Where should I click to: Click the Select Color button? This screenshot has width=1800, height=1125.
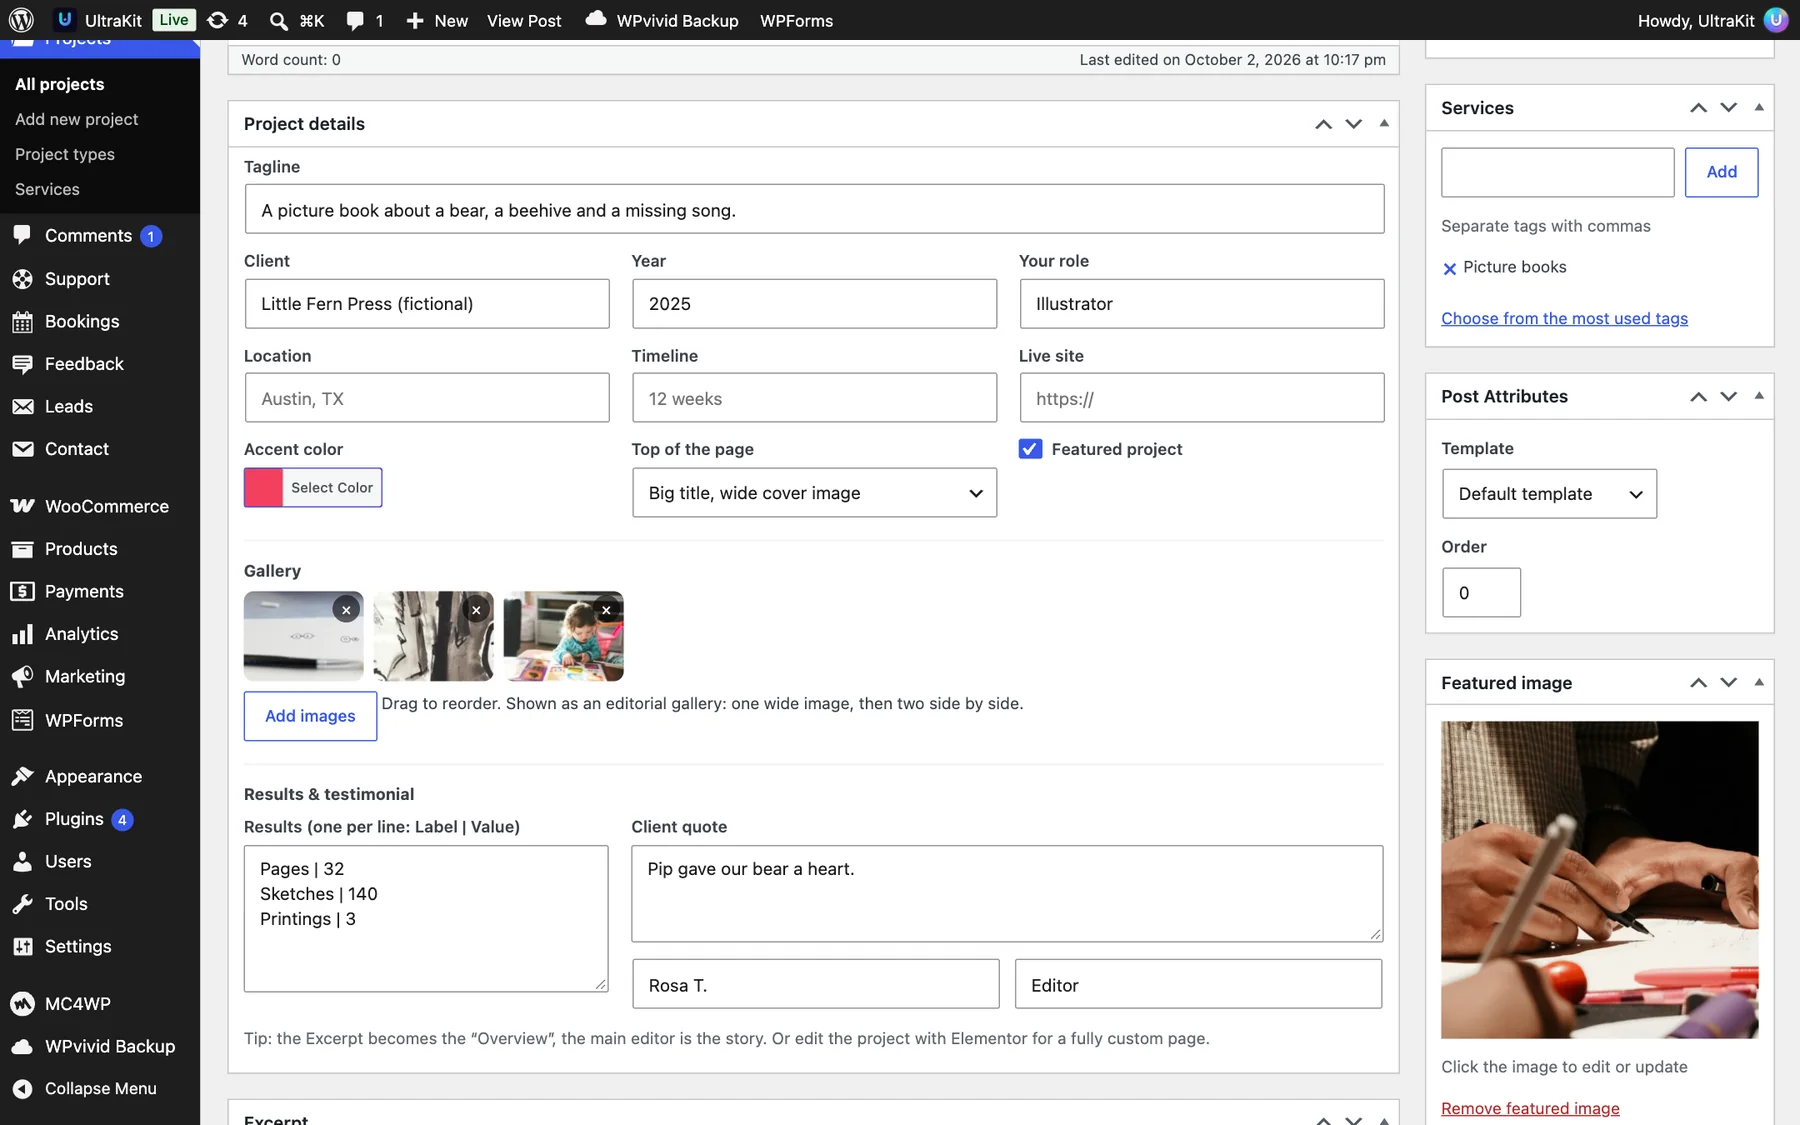point(332,487)
